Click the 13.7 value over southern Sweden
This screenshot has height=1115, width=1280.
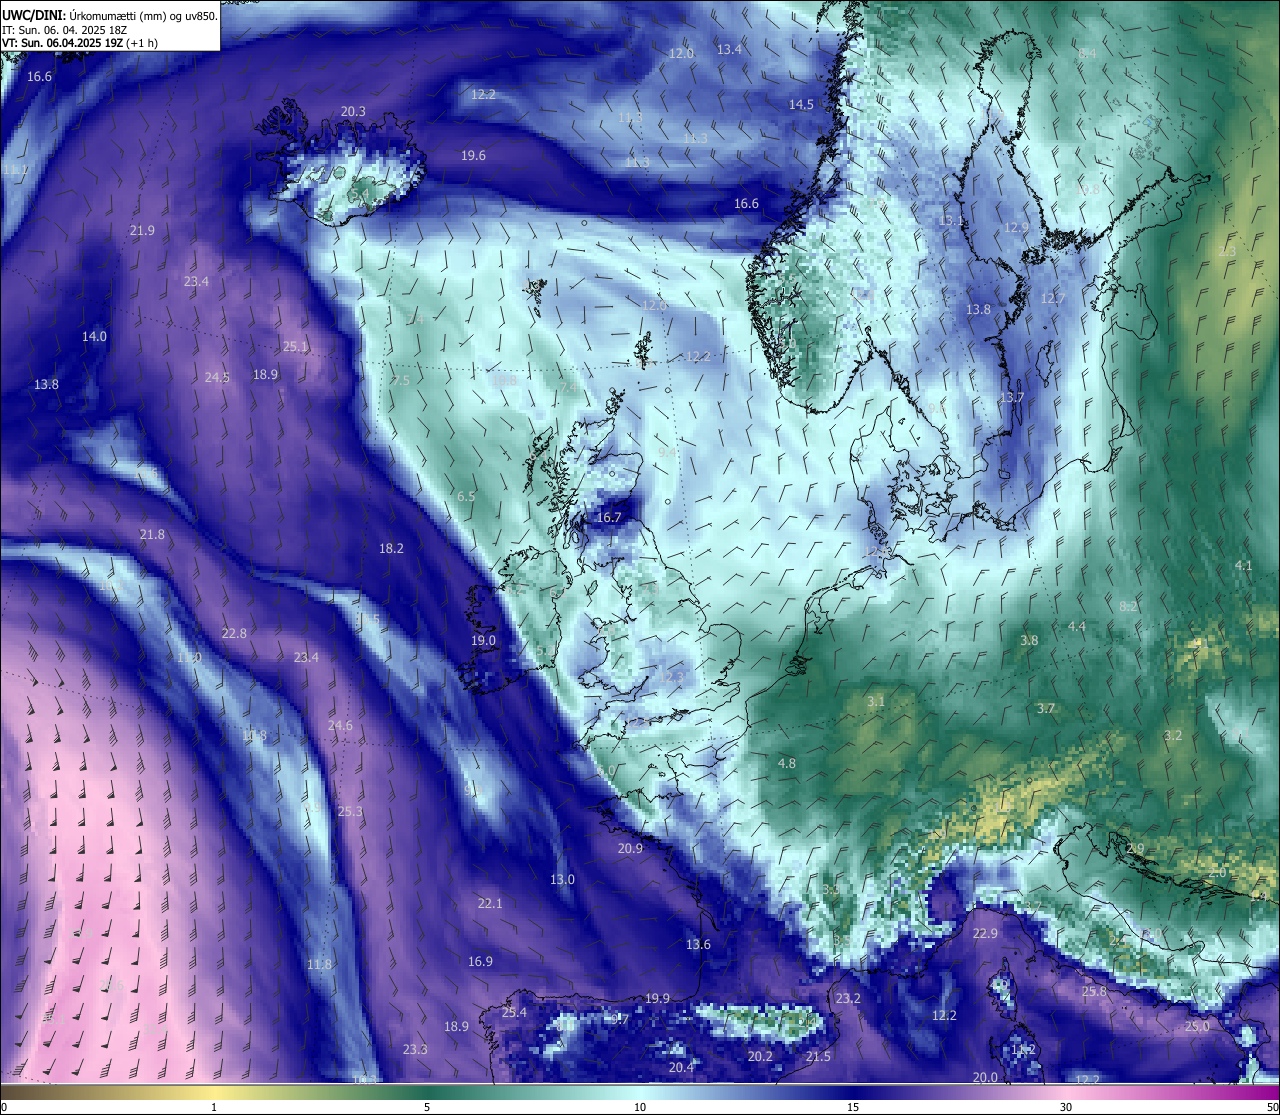(x=1012, y=398)
